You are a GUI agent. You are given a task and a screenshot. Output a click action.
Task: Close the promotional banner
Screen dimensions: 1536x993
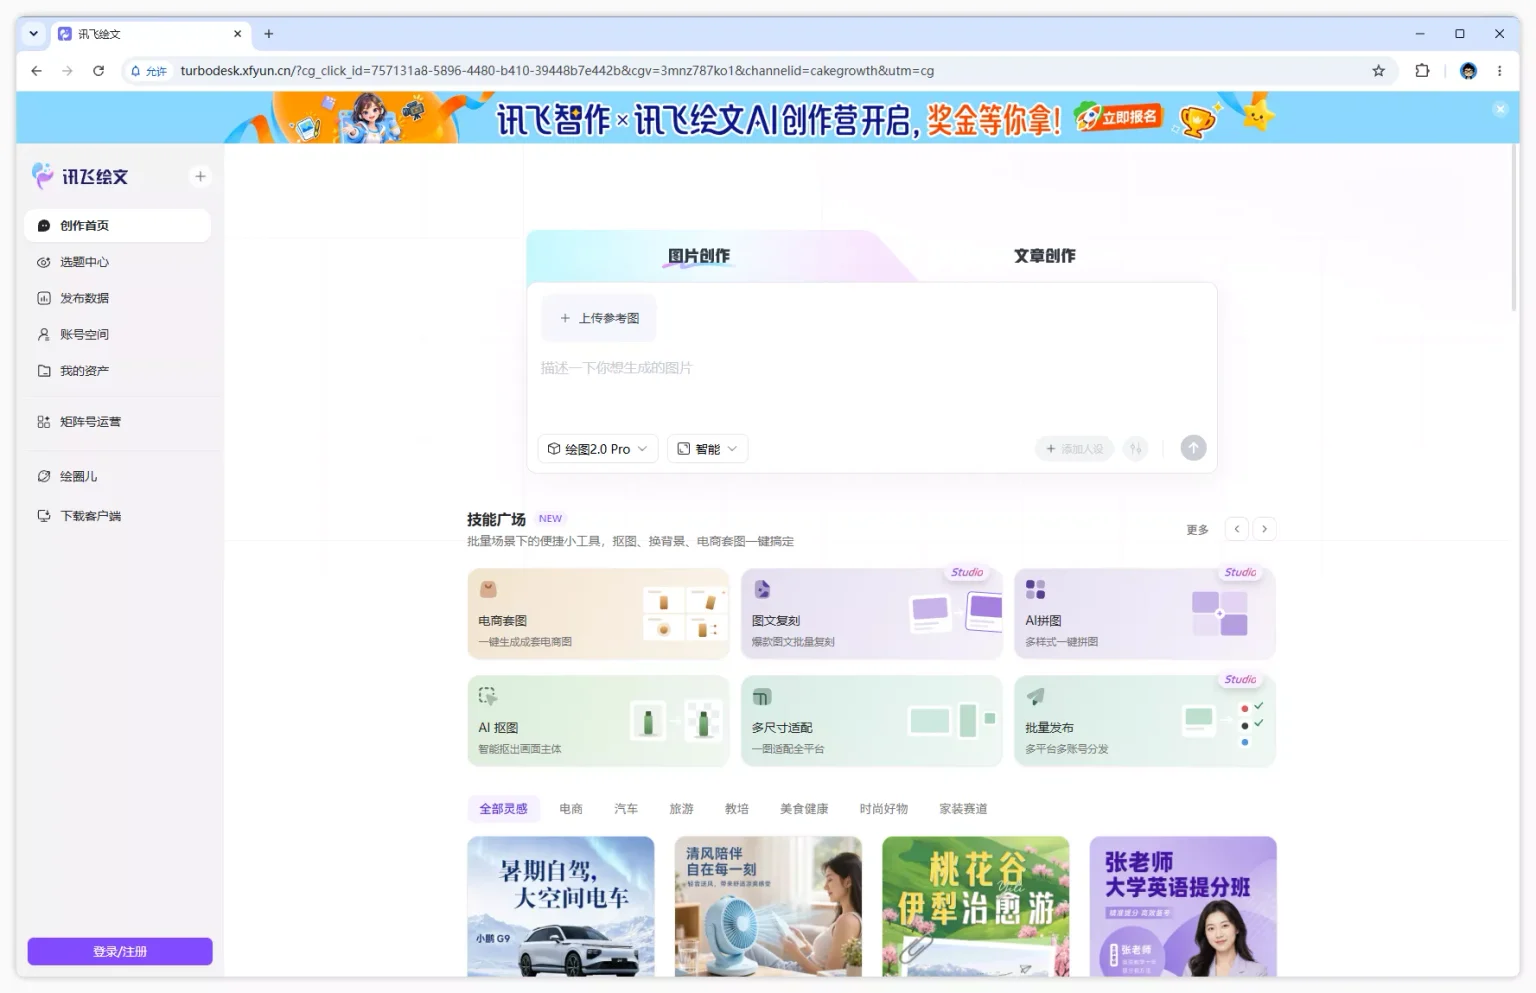[1500, 109]
